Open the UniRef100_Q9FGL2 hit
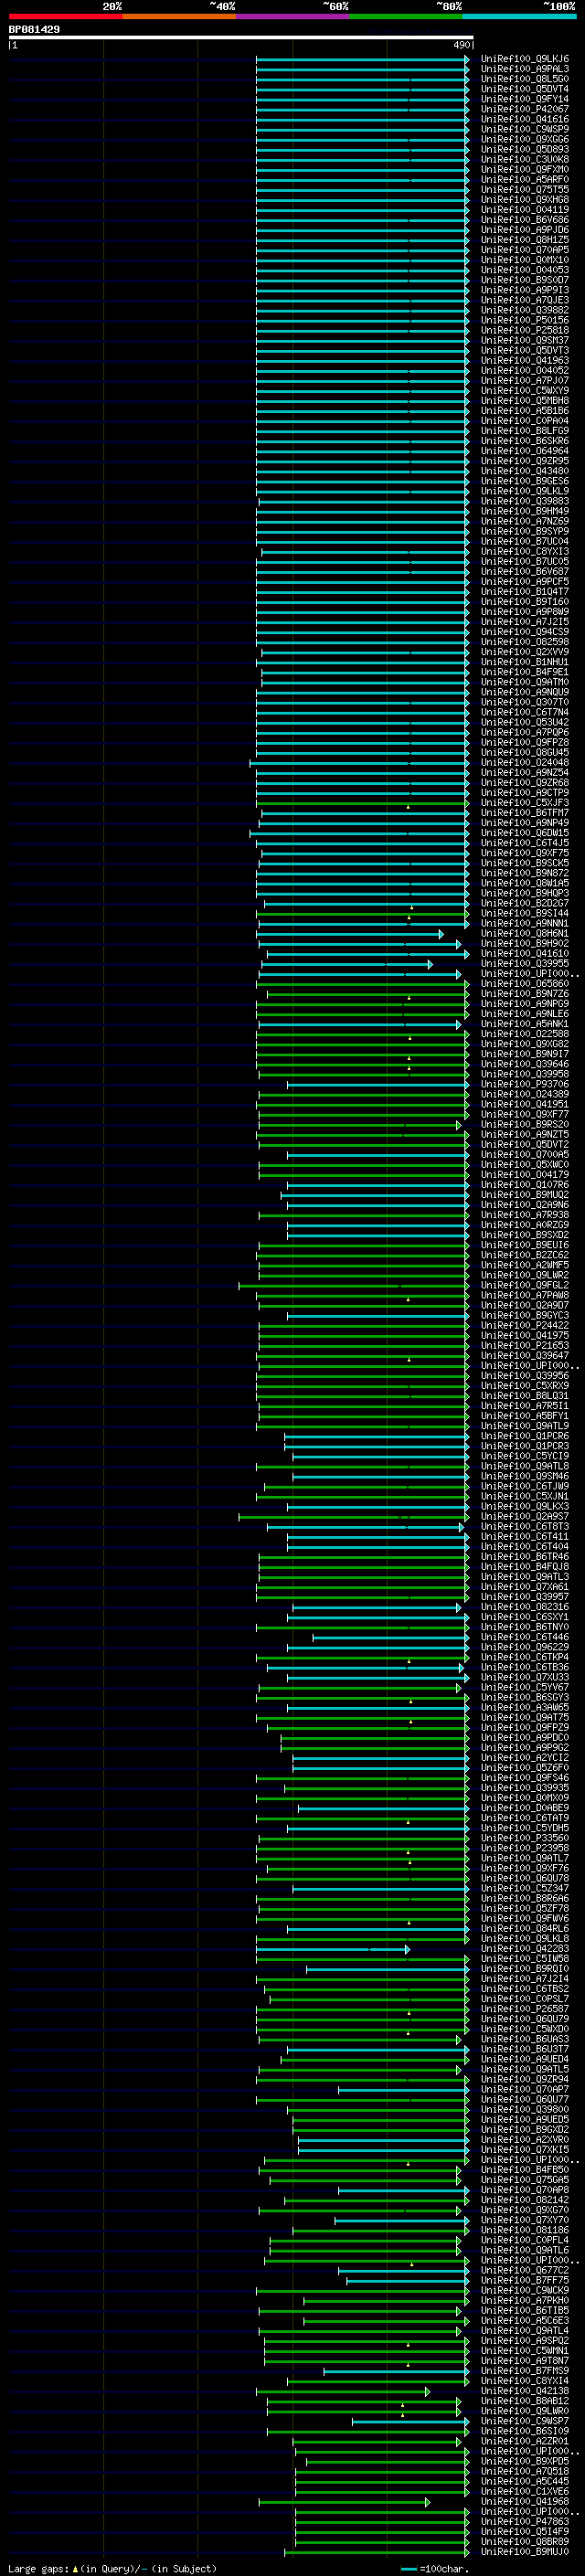 (x=524, y=1285)
